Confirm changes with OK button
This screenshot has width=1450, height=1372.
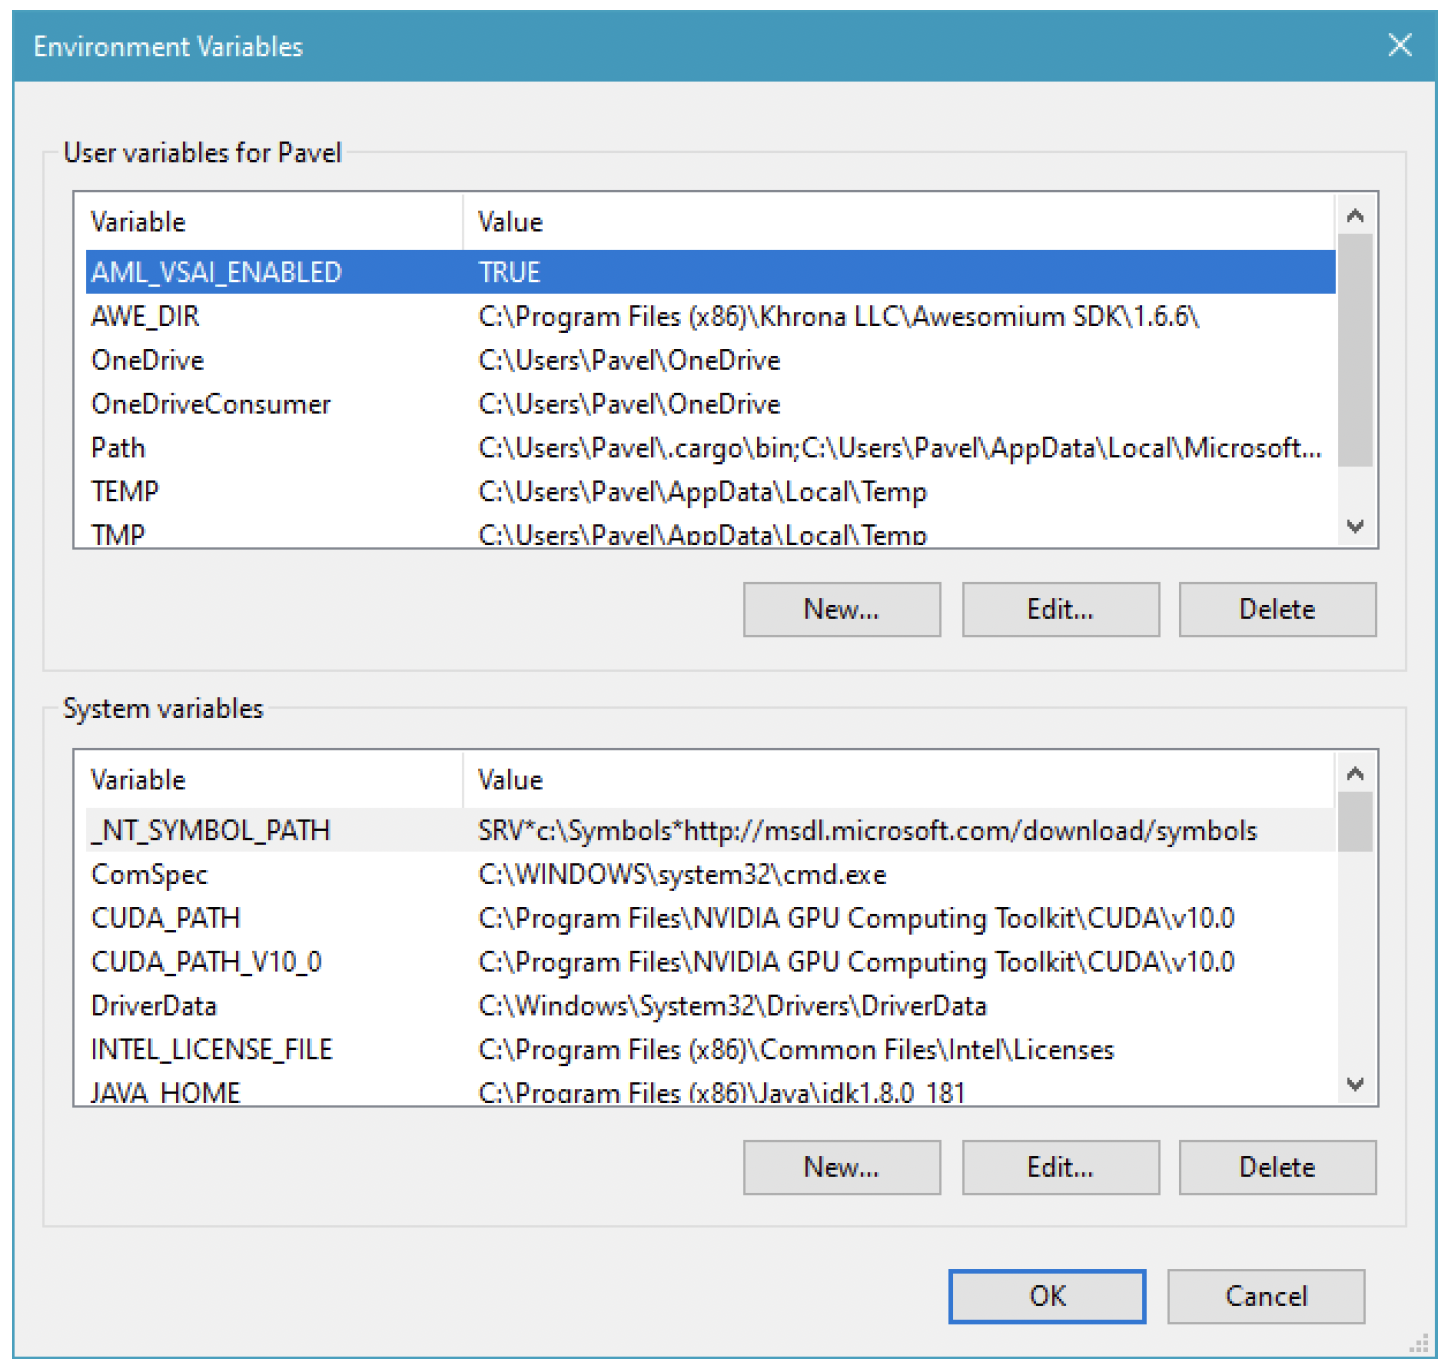point(1046,1296)
